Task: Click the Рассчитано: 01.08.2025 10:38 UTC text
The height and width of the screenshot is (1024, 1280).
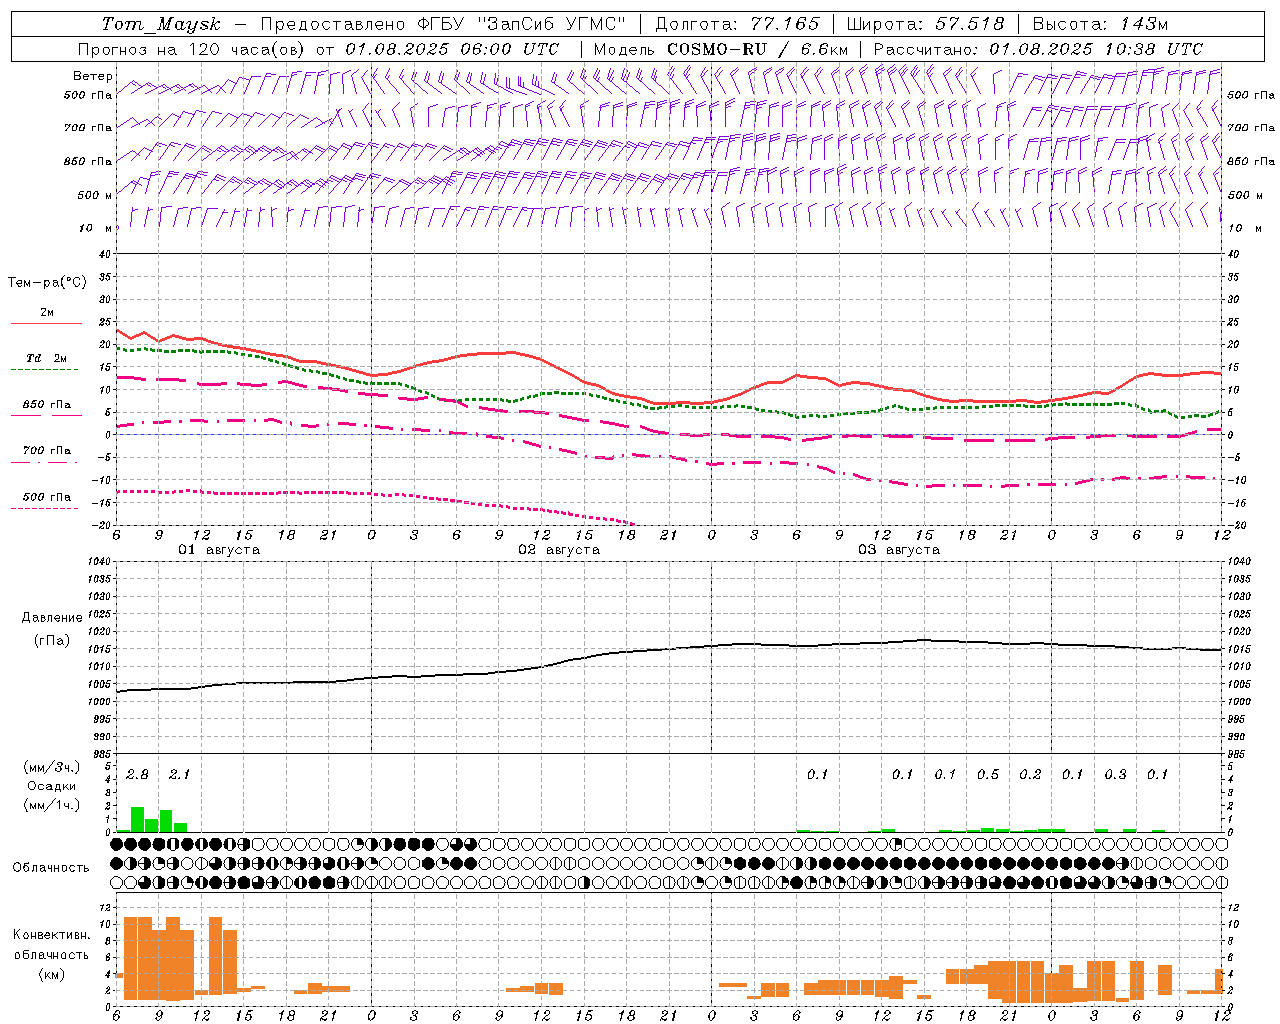Action: 1038,49
